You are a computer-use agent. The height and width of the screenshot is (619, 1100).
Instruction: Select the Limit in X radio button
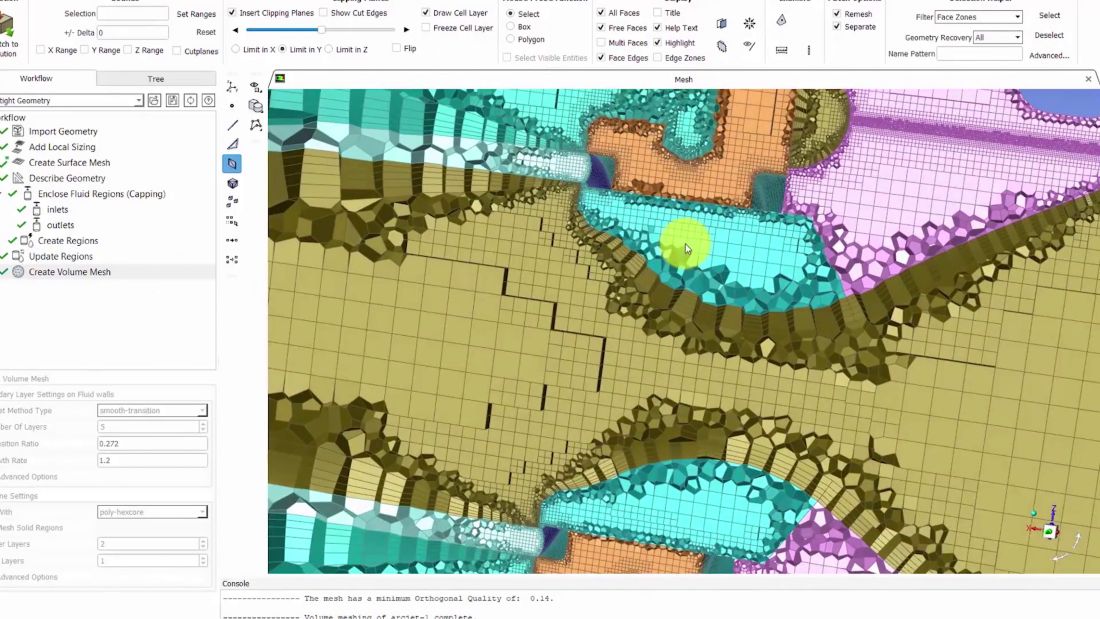pos(235,49)
